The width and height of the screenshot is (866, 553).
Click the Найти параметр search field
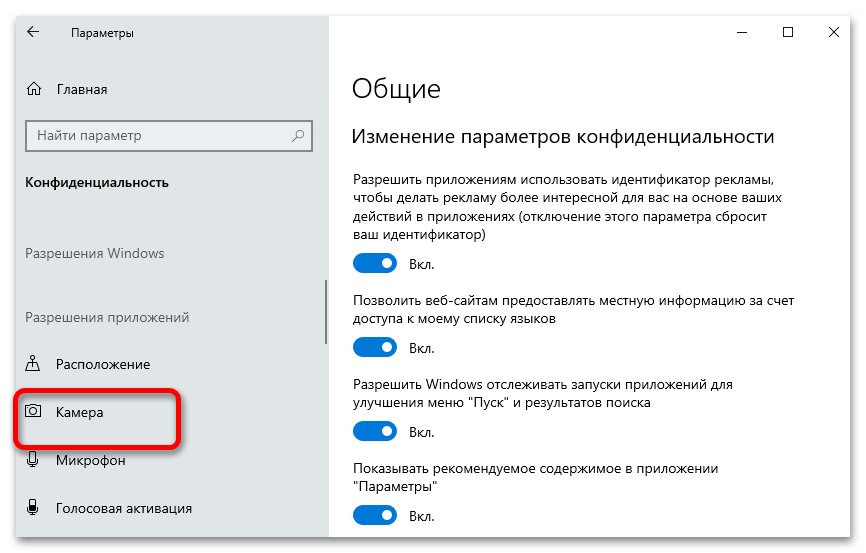click(x=169, y=136)
